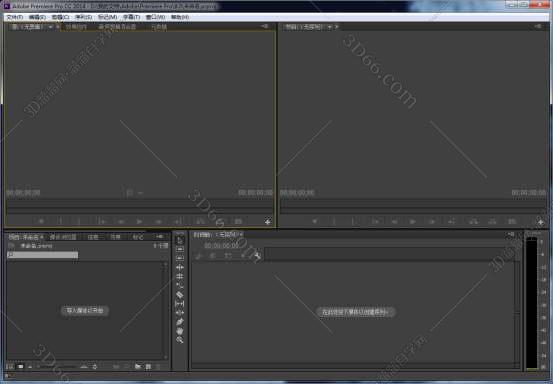Open the Program panel flyout menu
Image resolution: width=553 pixels, height=384 pixels.
(538, 26)
